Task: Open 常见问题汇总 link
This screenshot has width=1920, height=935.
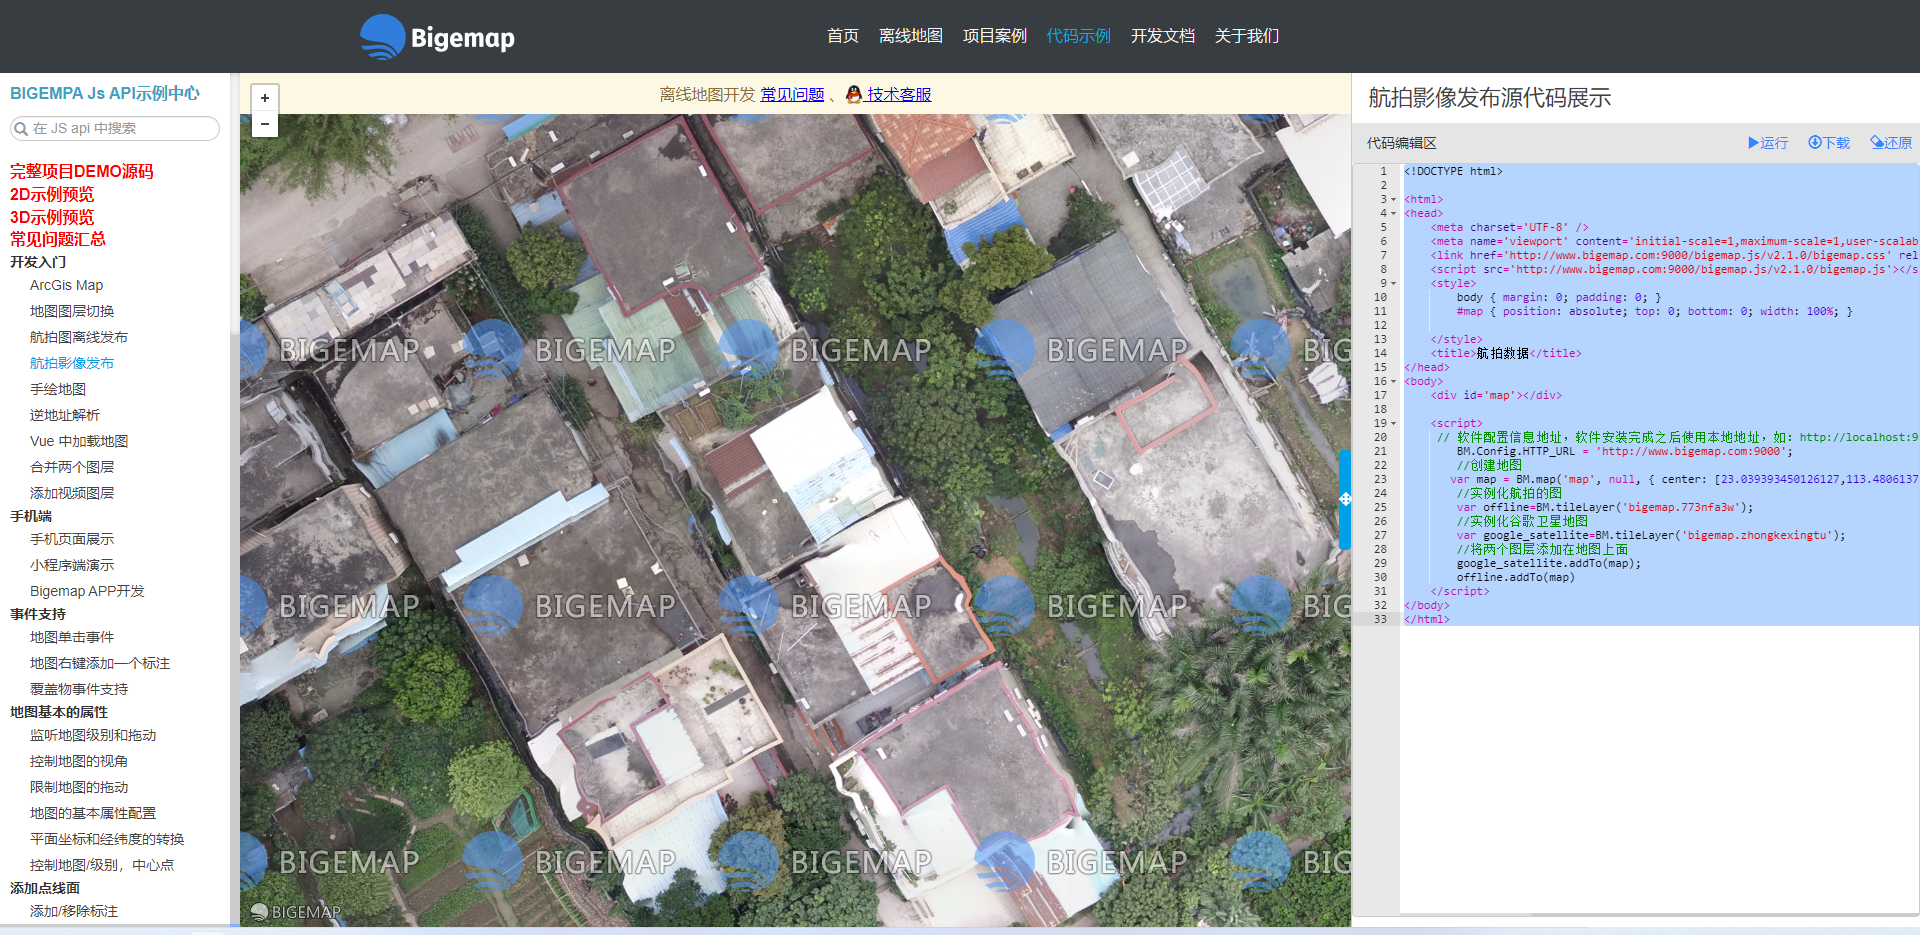Action: point(58,239)
